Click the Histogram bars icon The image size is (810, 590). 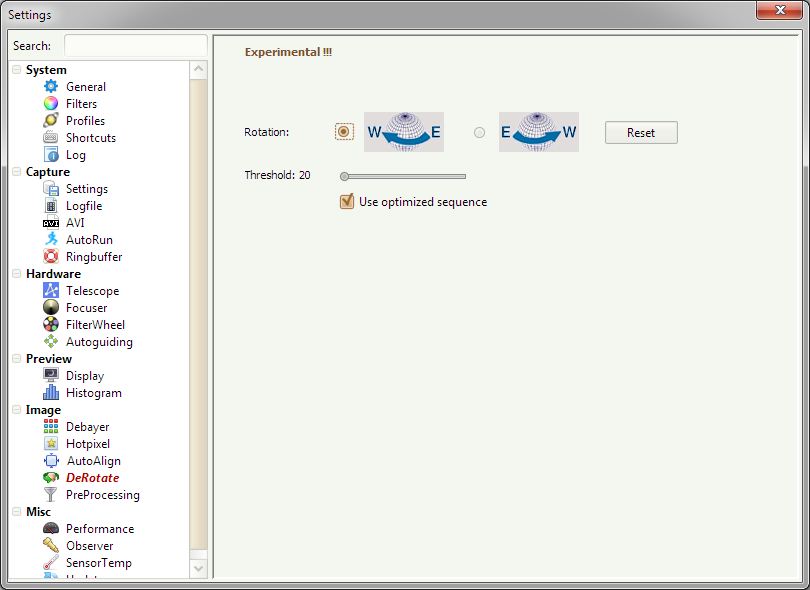(51, 393)
